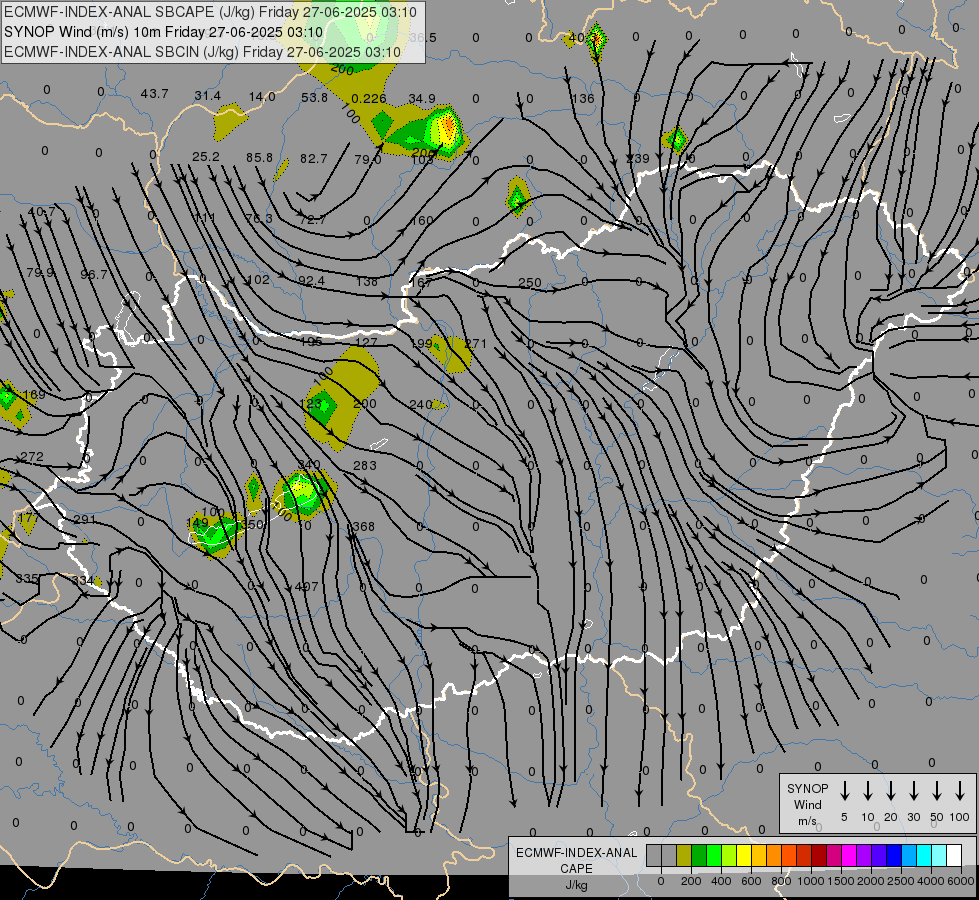
Task: Click the 10 m/s wind arrow in legend
Action: 867,790
